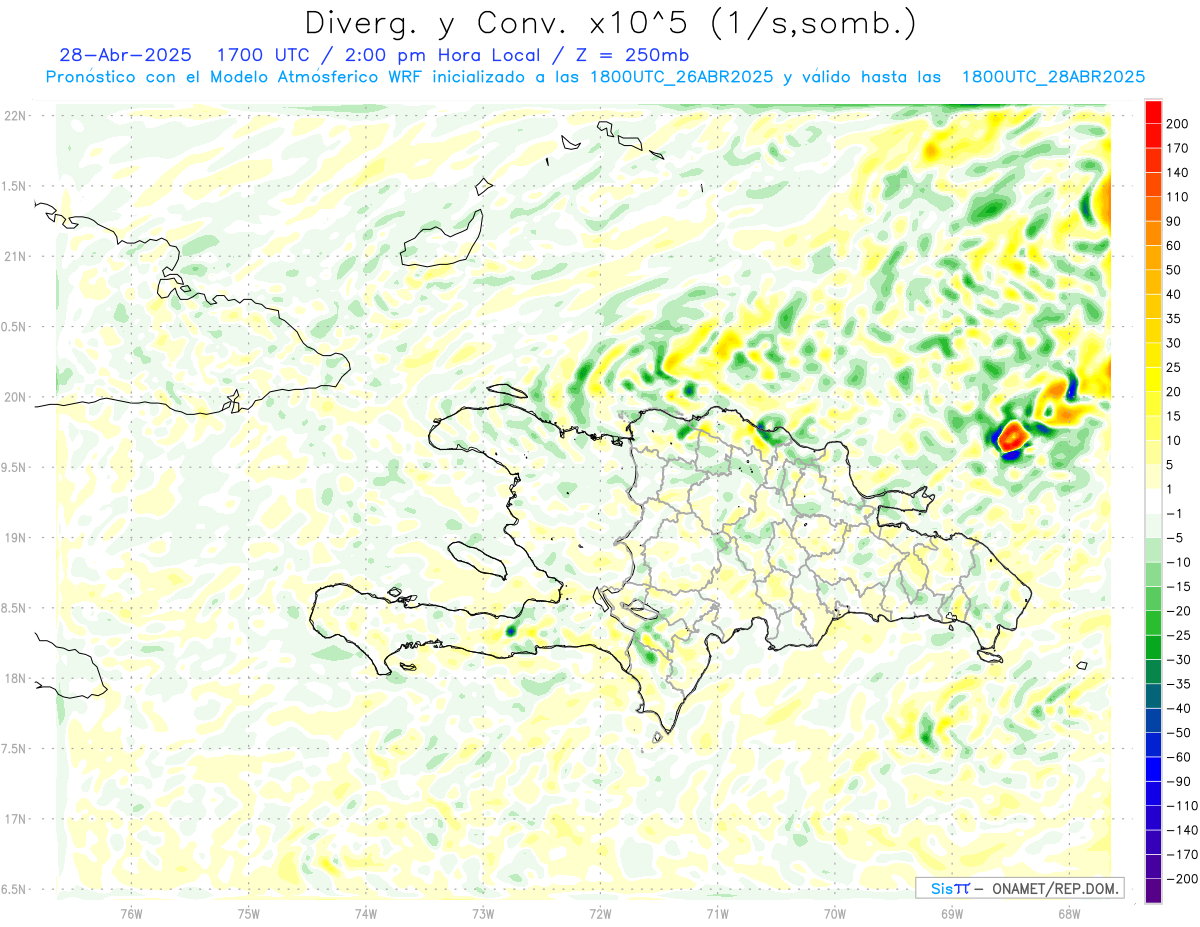
Task: Click the negative -40 colorbar value
Action: tap(1180, 708)
